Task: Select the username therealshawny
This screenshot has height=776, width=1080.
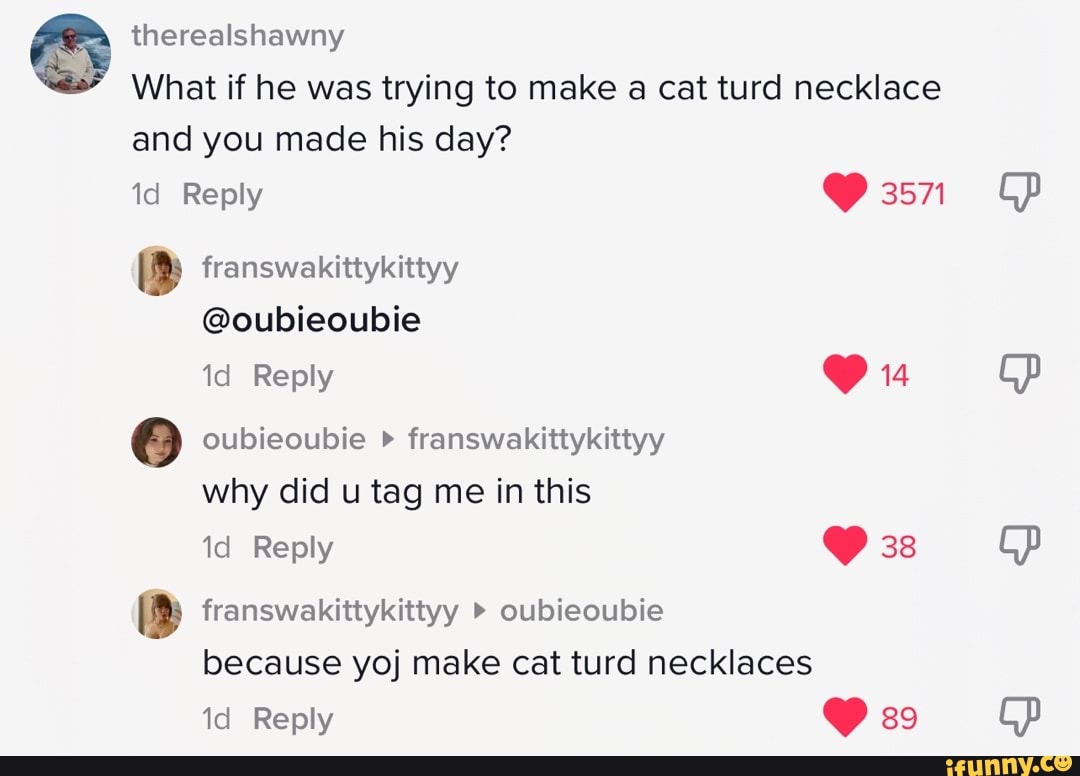Action: [x=239, y=35]
